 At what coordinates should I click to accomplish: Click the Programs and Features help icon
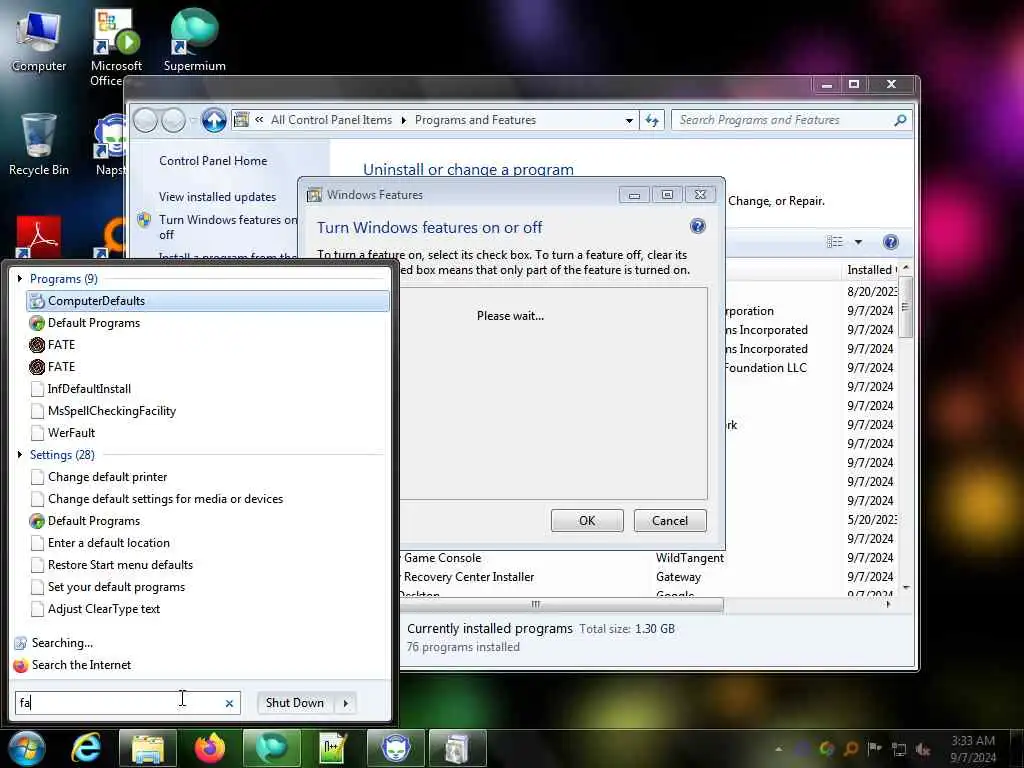[x=890, y=242]
